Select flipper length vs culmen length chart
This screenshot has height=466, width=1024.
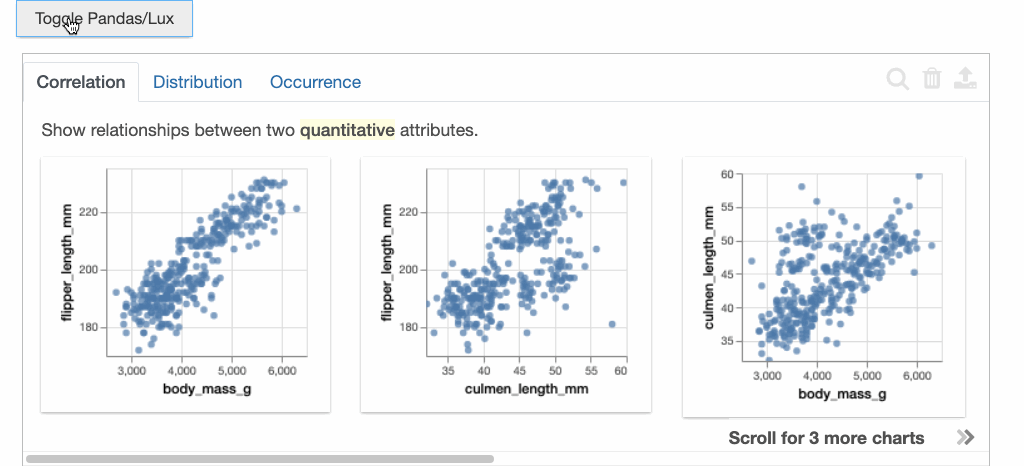(x=505, y=285)
